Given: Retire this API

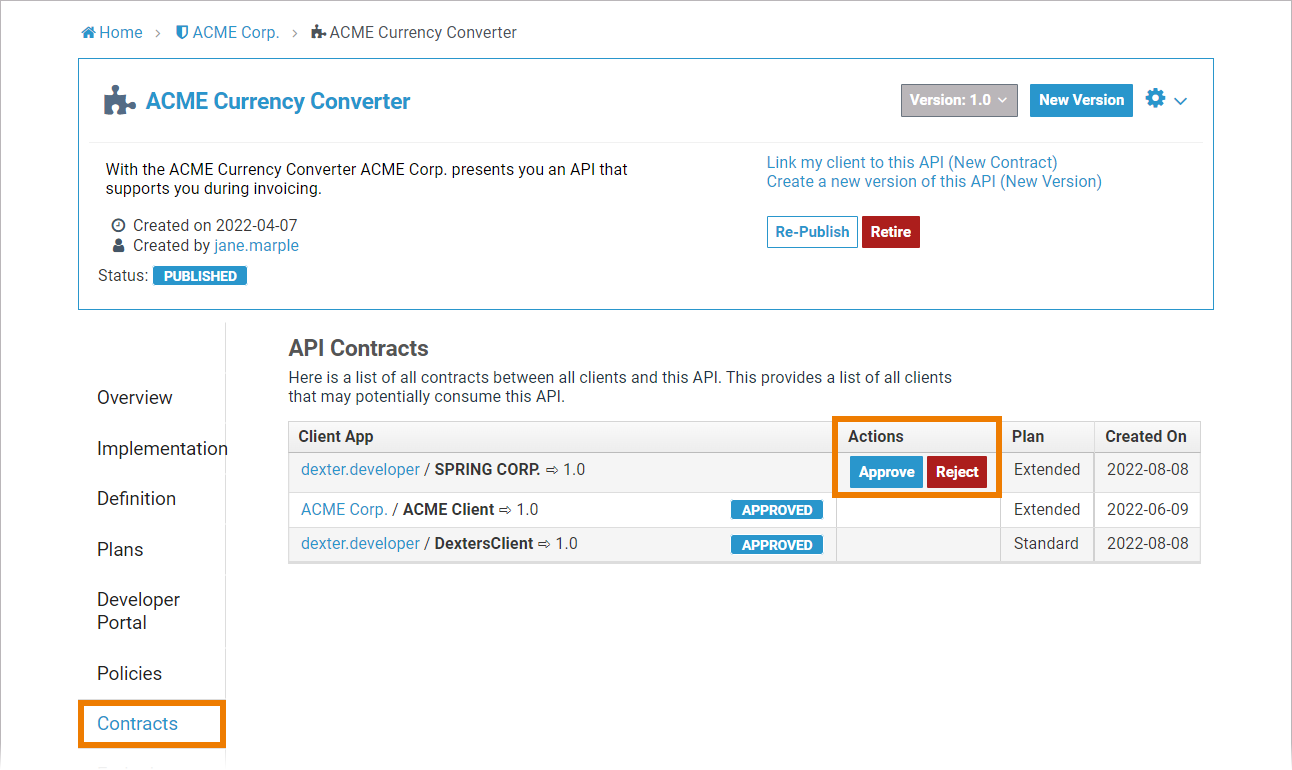Looking at the screenshot, I should tap(890, 232).
